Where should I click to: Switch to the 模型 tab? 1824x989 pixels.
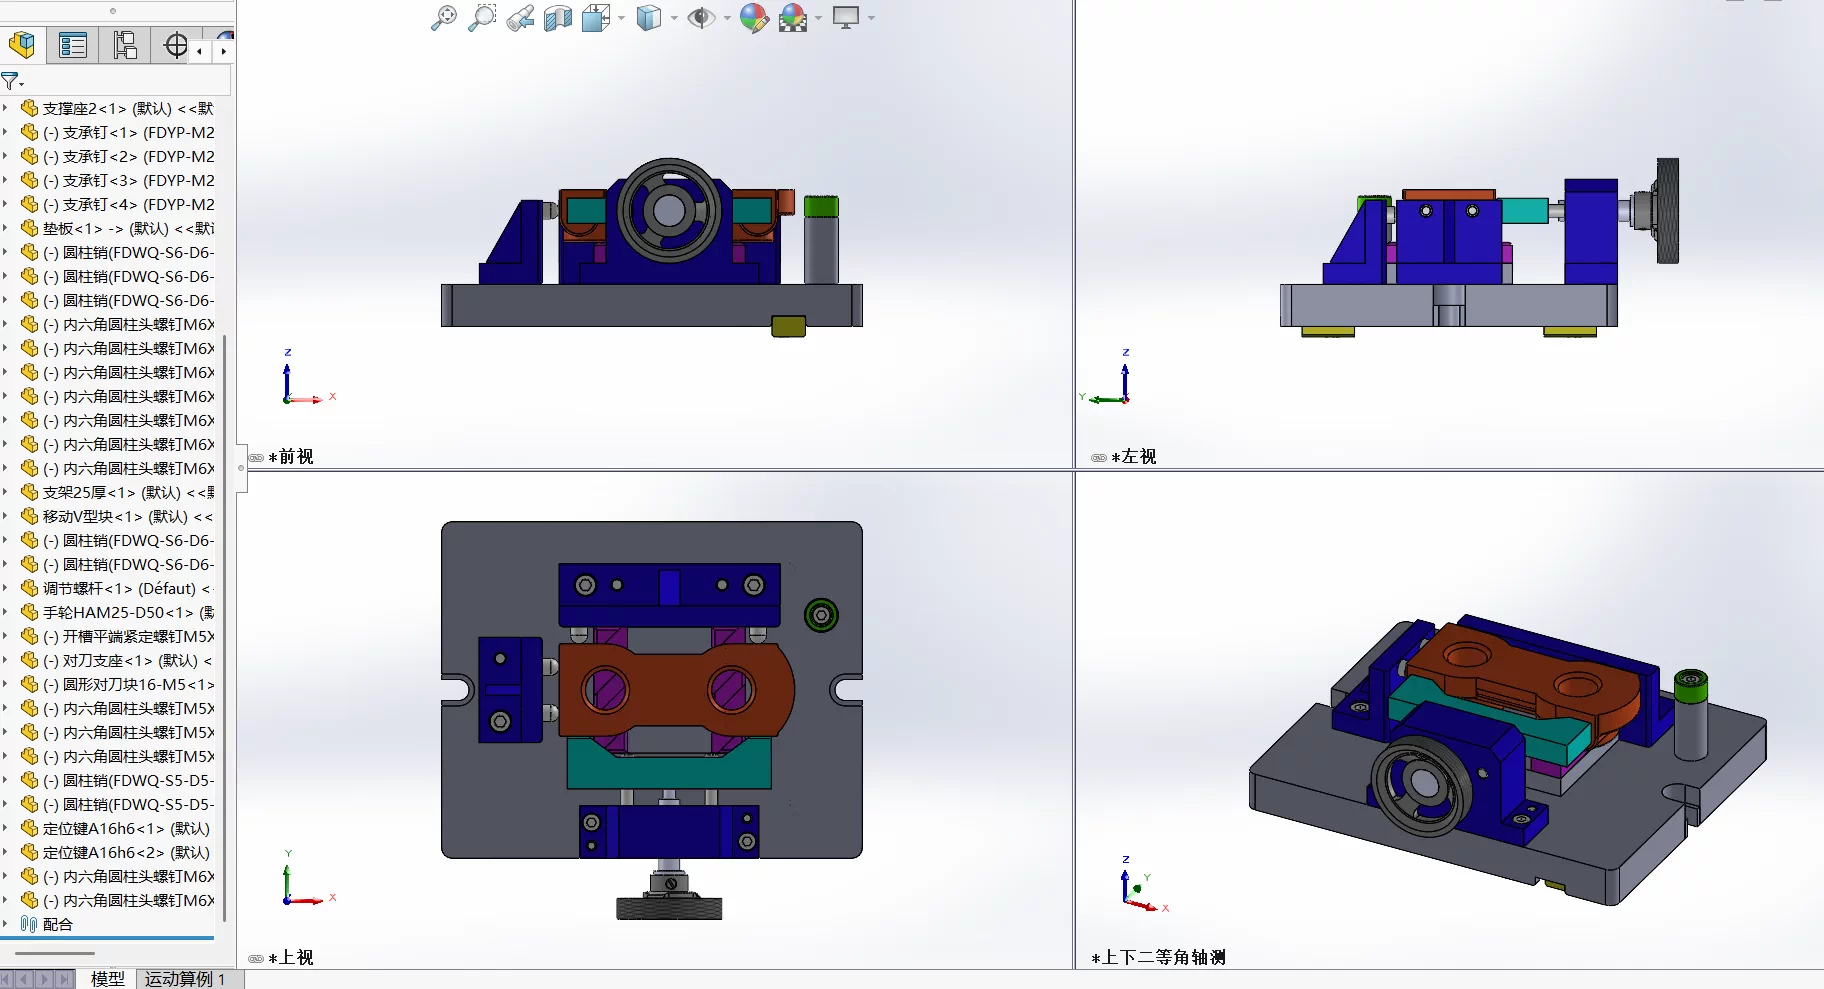pos(108,979)
